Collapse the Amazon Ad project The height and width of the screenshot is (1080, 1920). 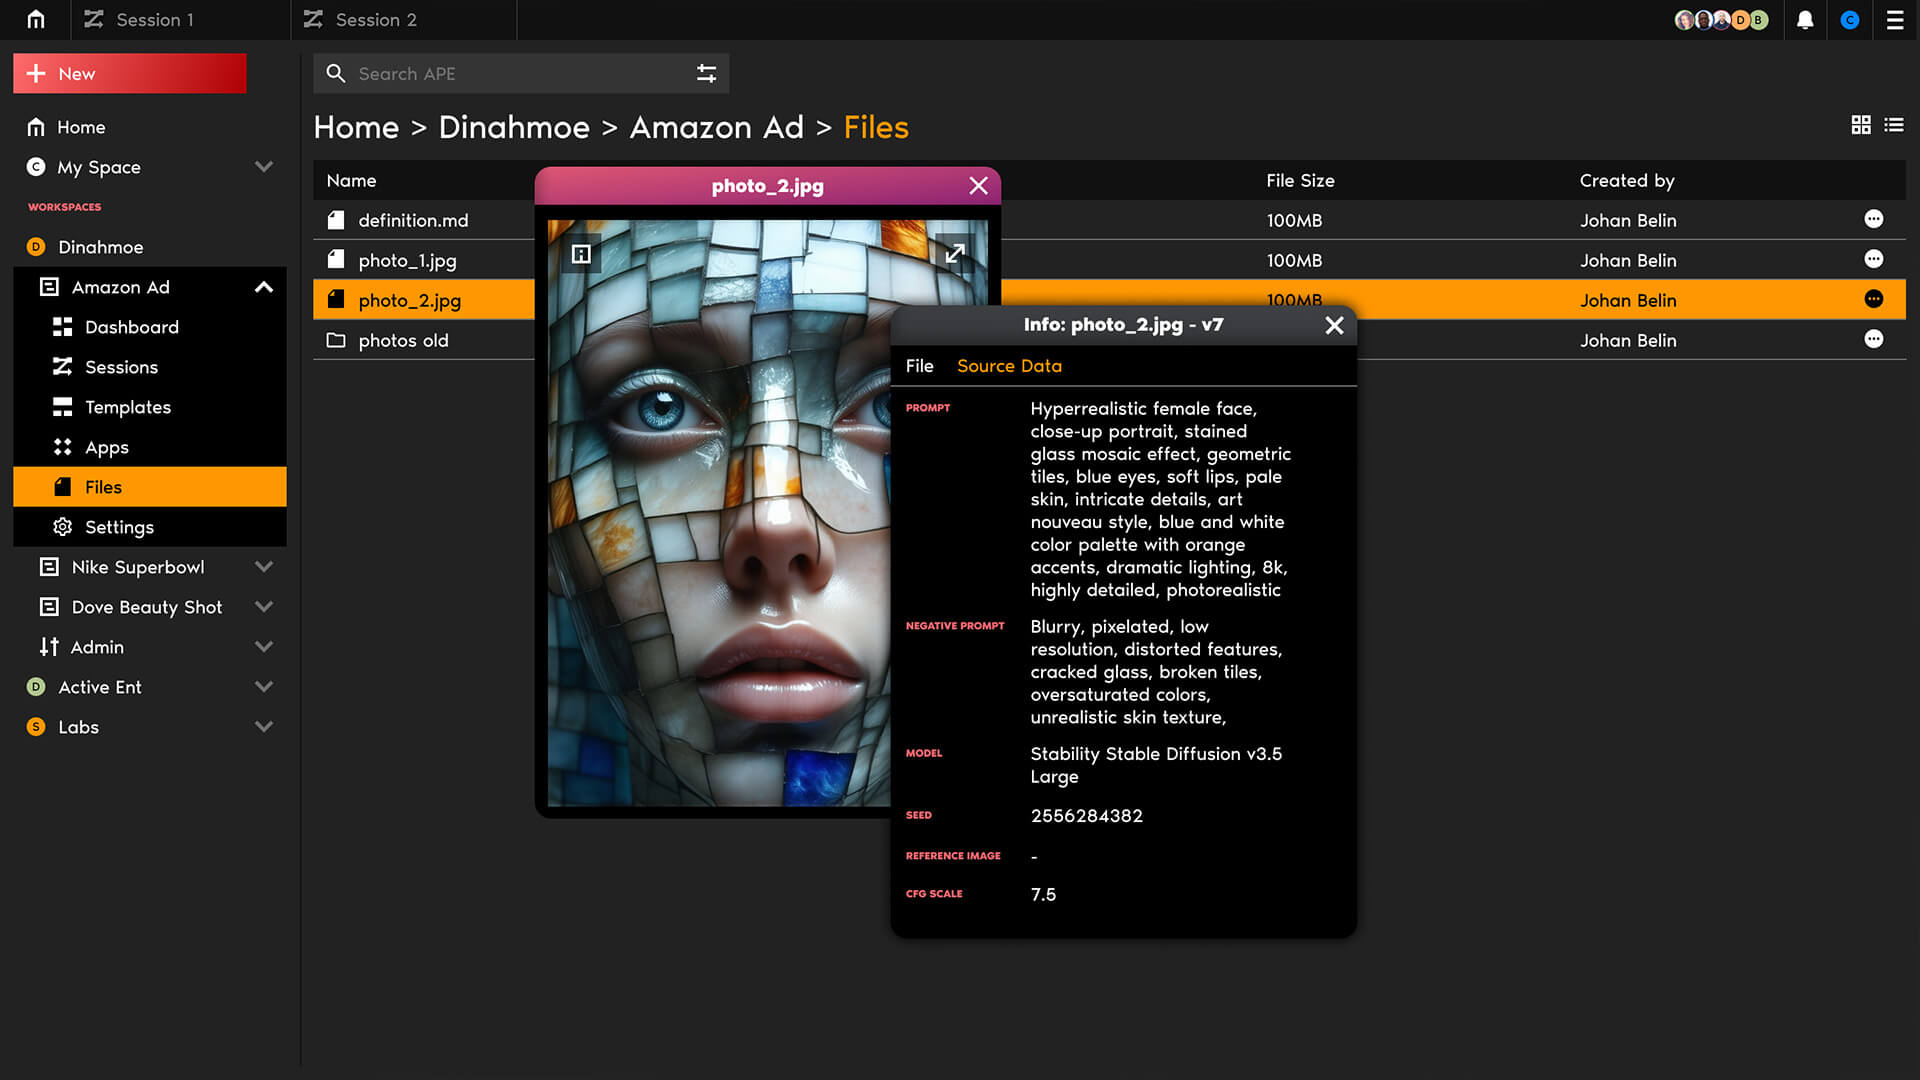[264, 287]
